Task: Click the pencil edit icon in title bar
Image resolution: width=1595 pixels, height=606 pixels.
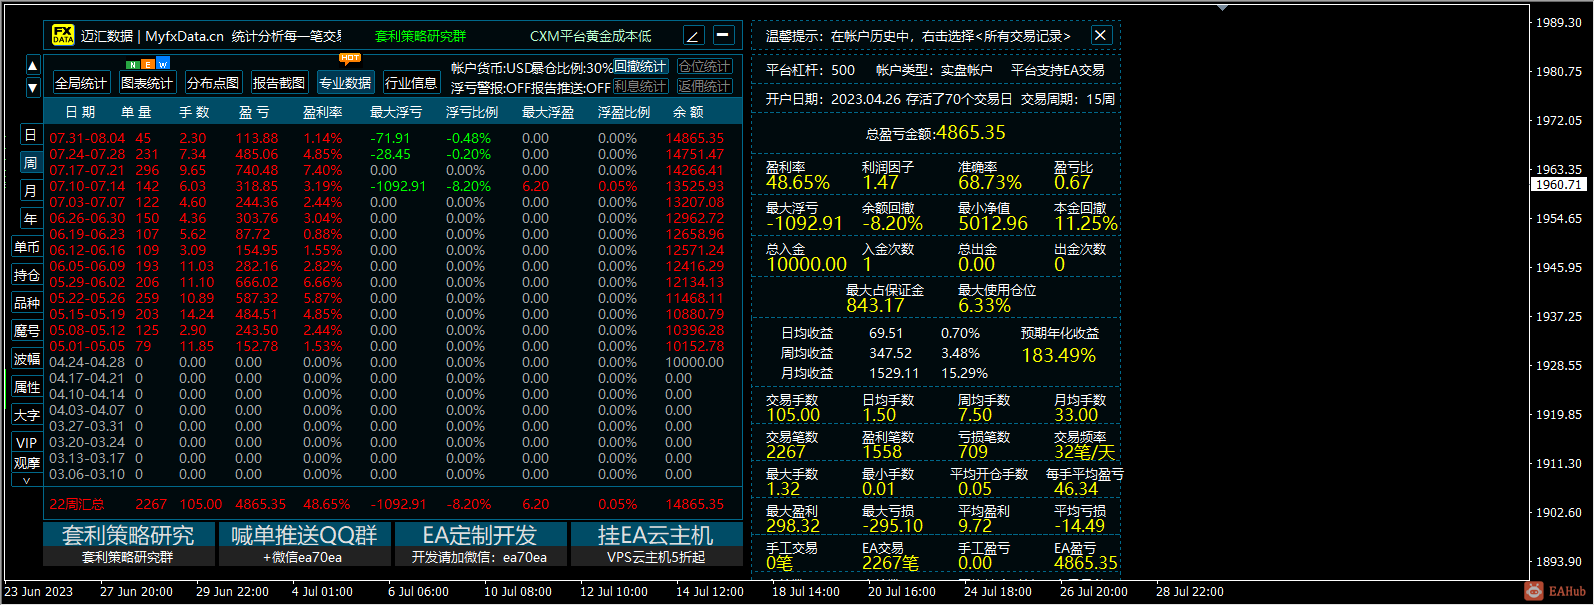Action: point(694,36)
